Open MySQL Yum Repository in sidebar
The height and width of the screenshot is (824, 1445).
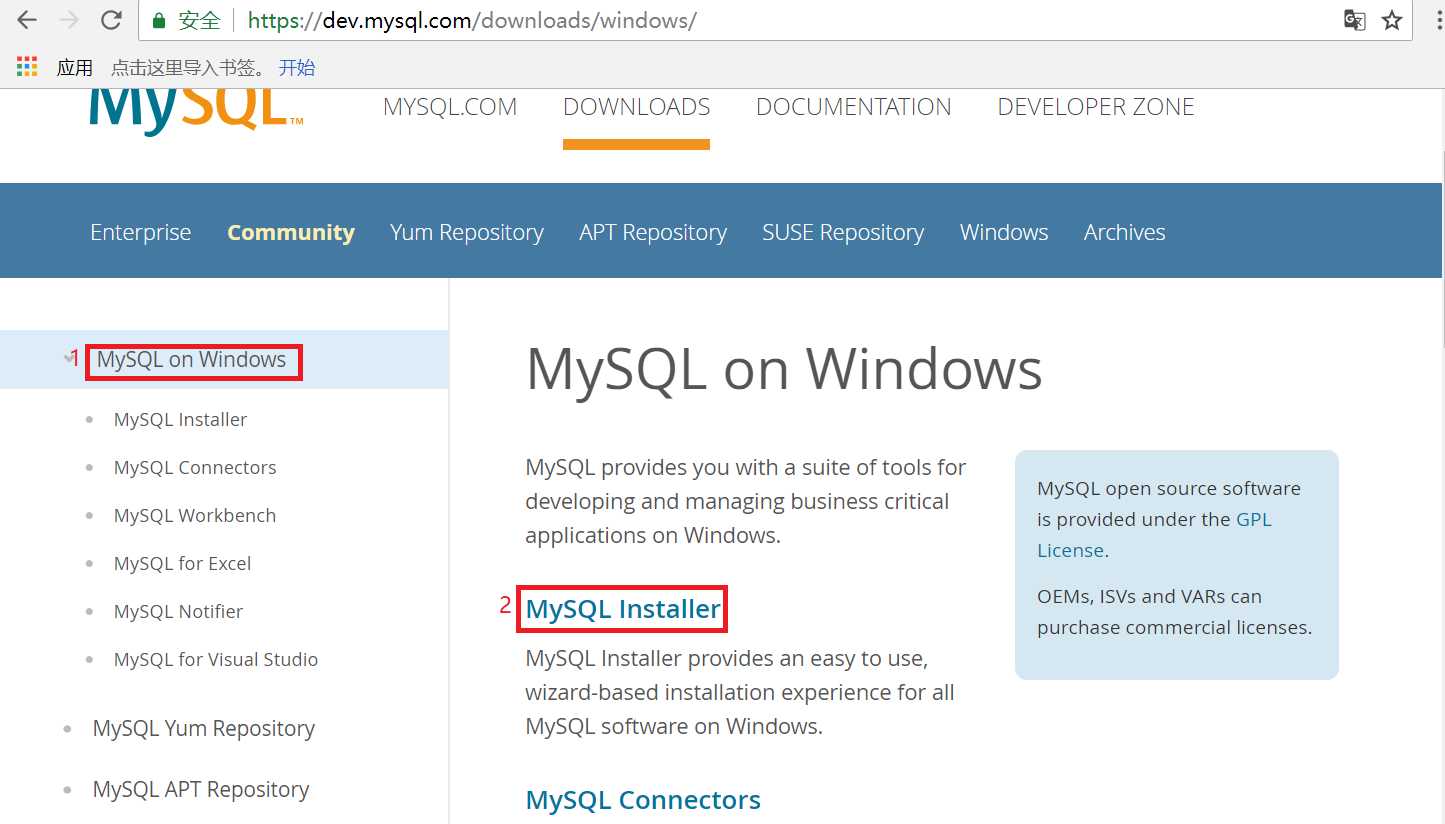(x=204, y=729)
